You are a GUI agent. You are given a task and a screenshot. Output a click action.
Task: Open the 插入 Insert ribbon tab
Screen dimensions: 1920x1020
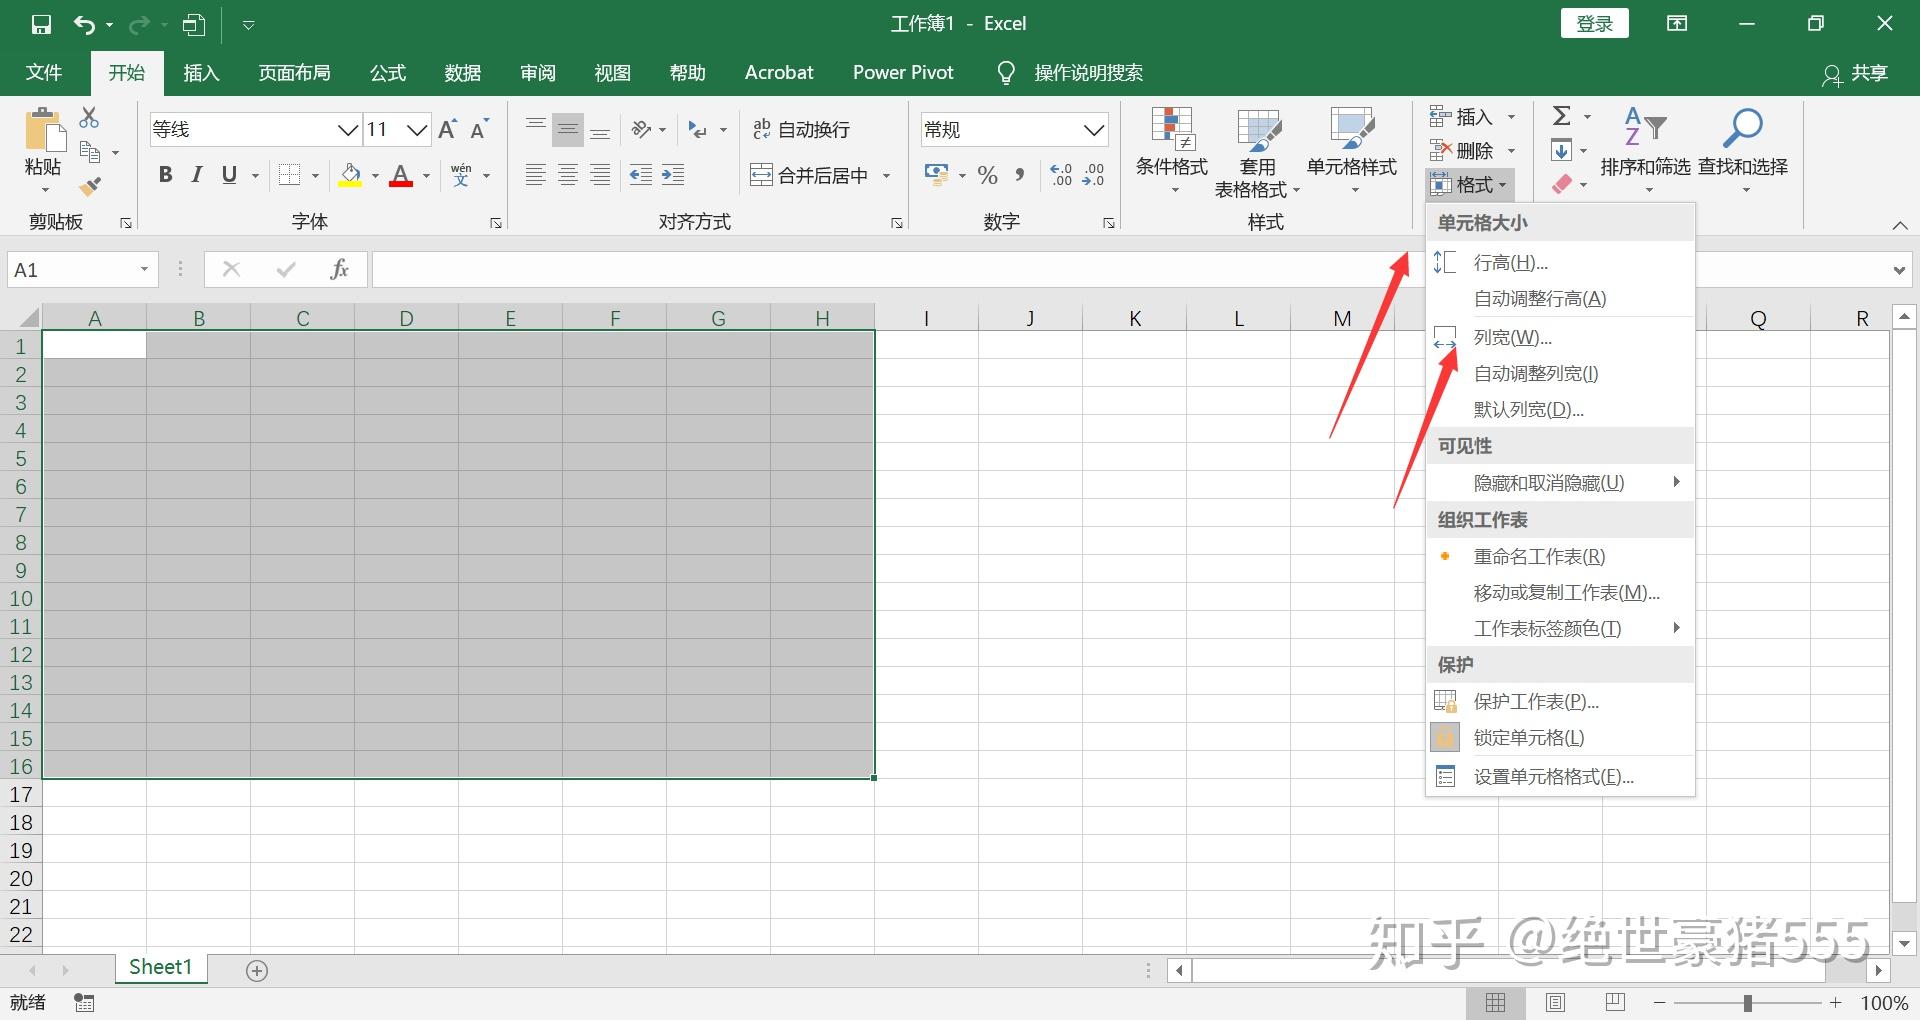tap(201, 72)
